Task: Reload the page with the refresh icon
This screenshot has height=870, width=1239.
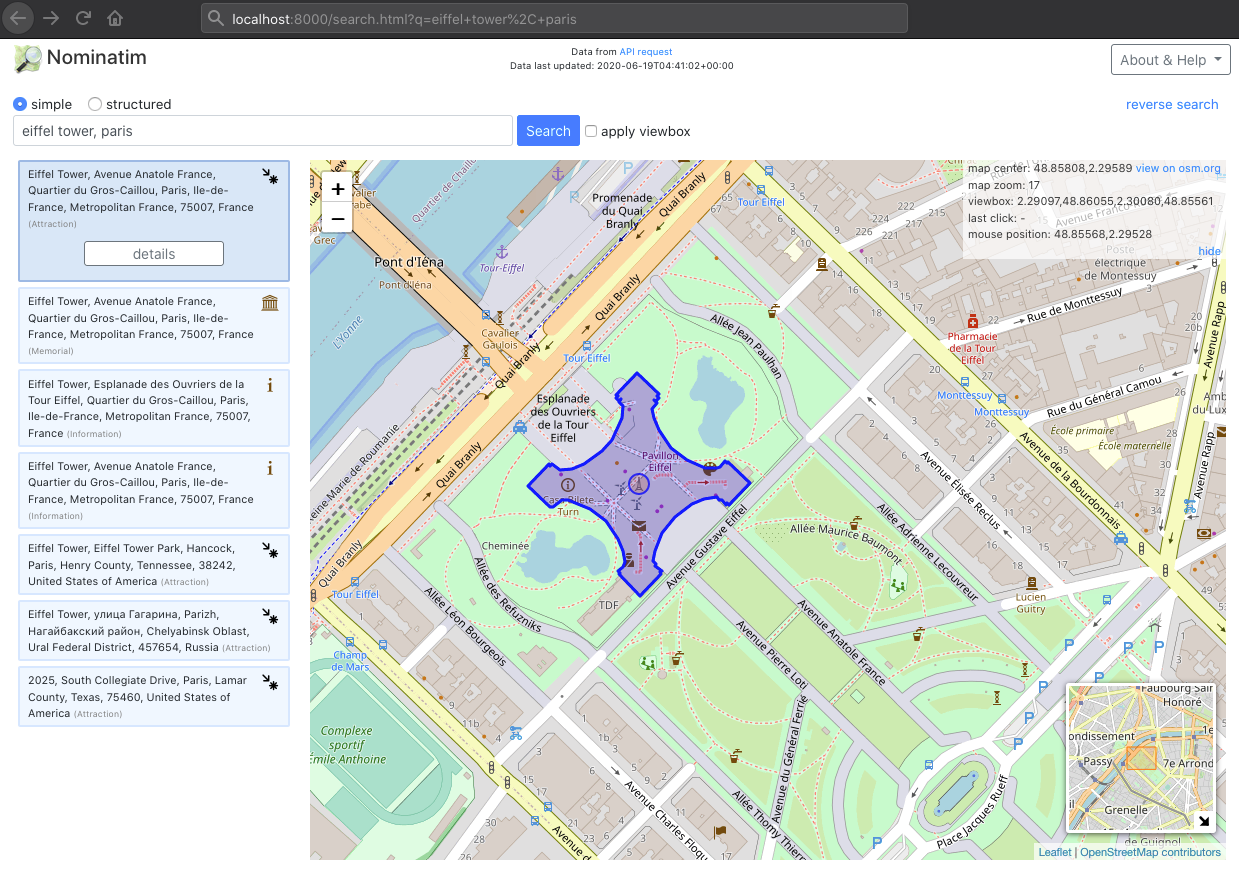Action: click(83, 18)
